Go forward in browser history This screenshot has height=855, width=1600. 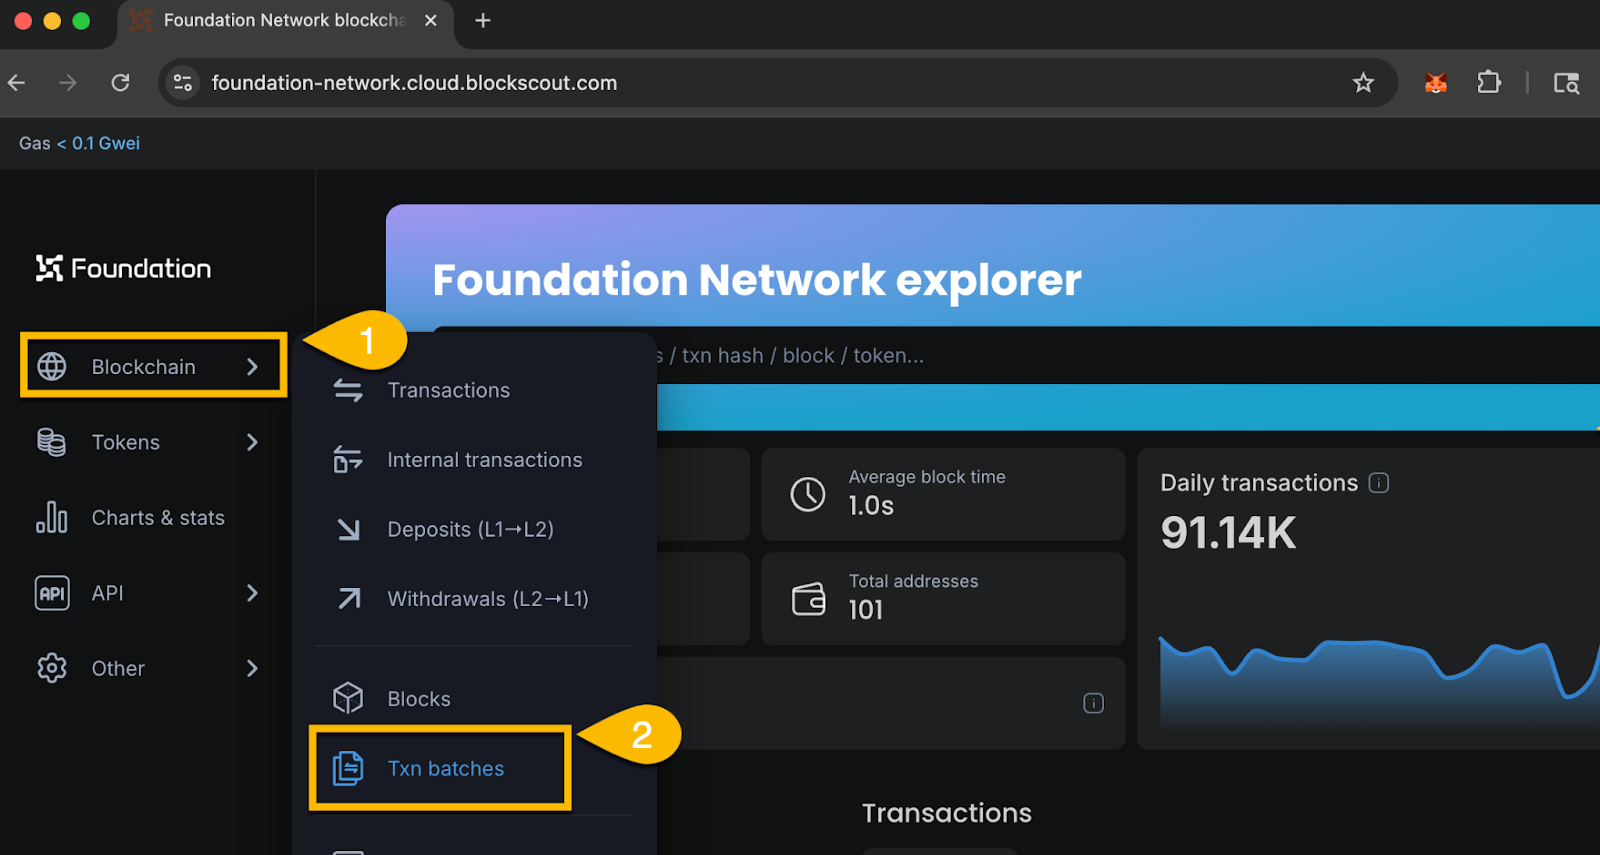click(68, 83)
